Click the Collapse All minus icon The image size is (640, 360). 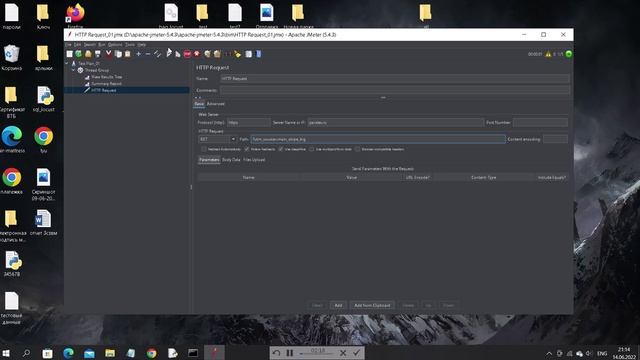click(148, 54)
